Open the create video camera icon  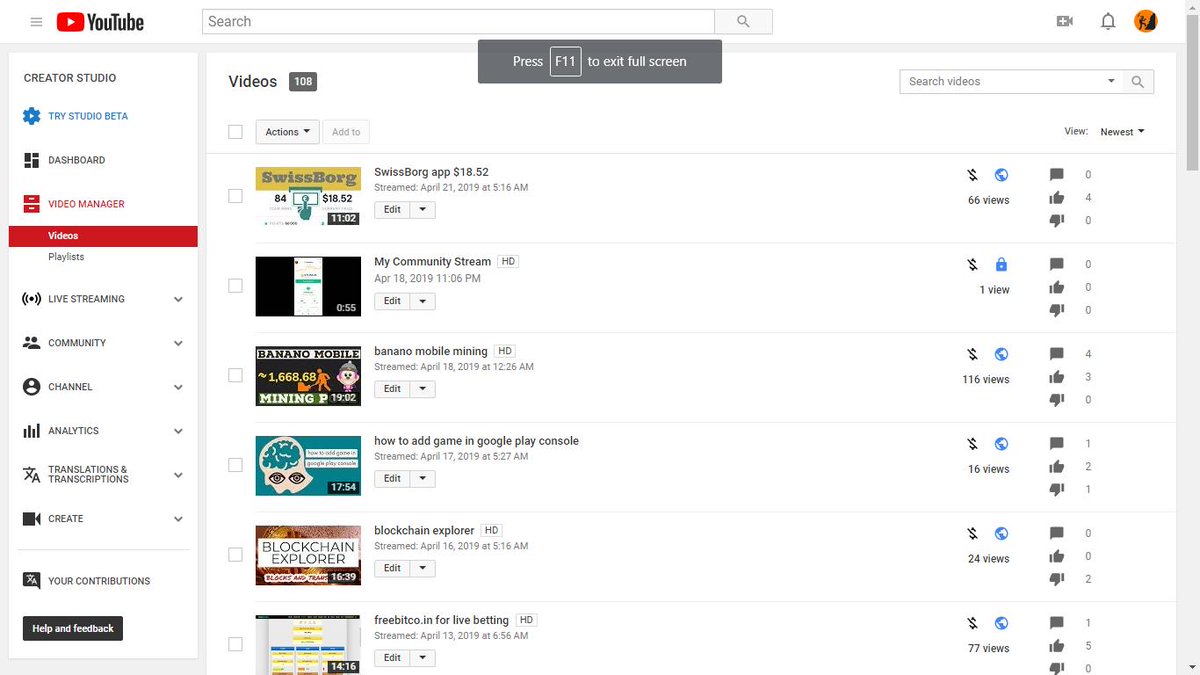pos(1064,21)
